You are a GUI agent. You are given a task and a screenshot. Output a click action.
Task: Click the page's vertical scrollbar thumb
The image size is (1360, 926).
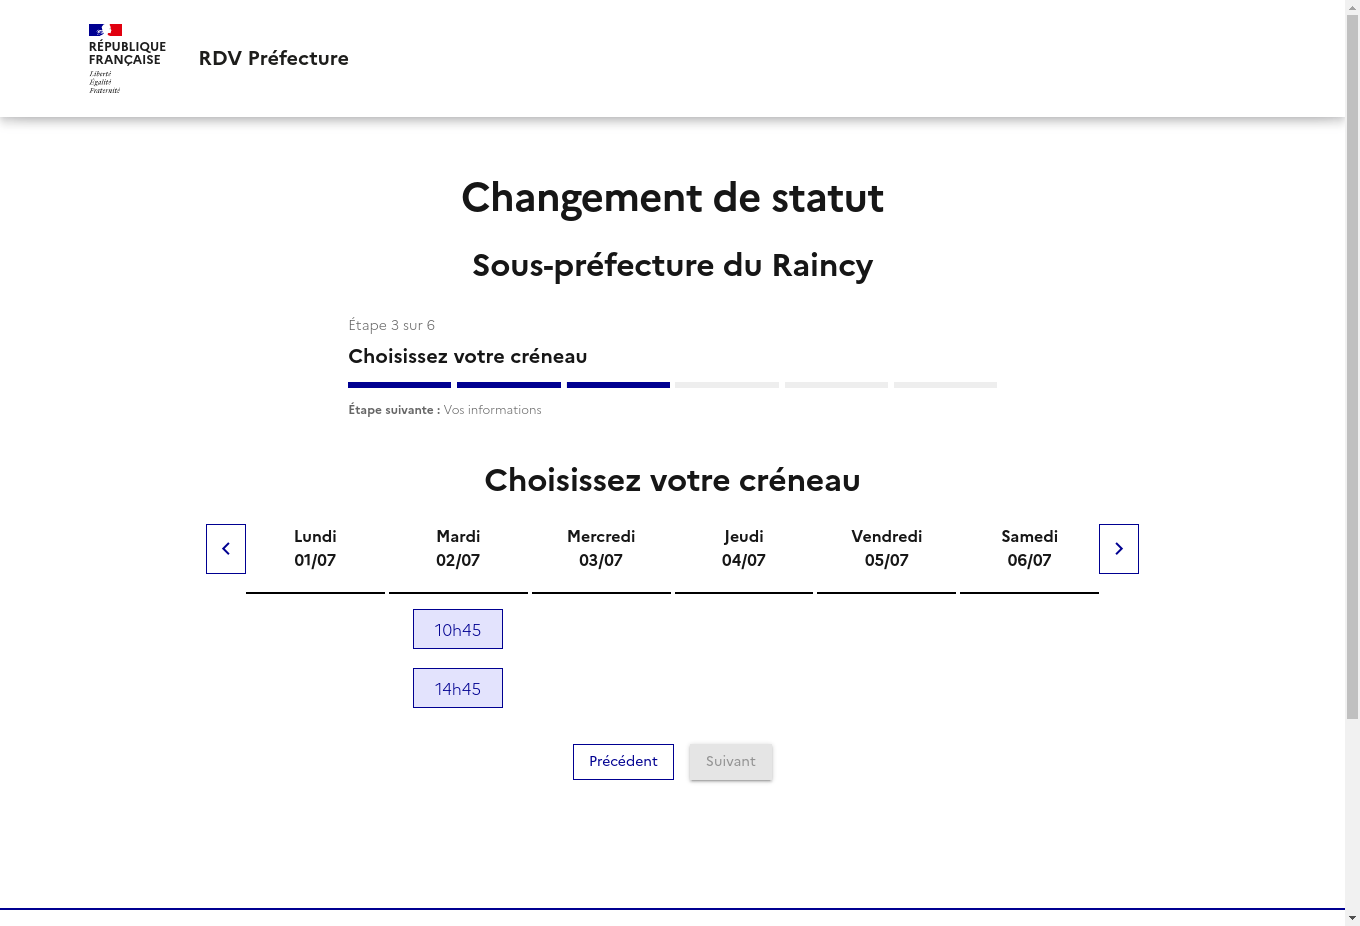click(1352, 367)
